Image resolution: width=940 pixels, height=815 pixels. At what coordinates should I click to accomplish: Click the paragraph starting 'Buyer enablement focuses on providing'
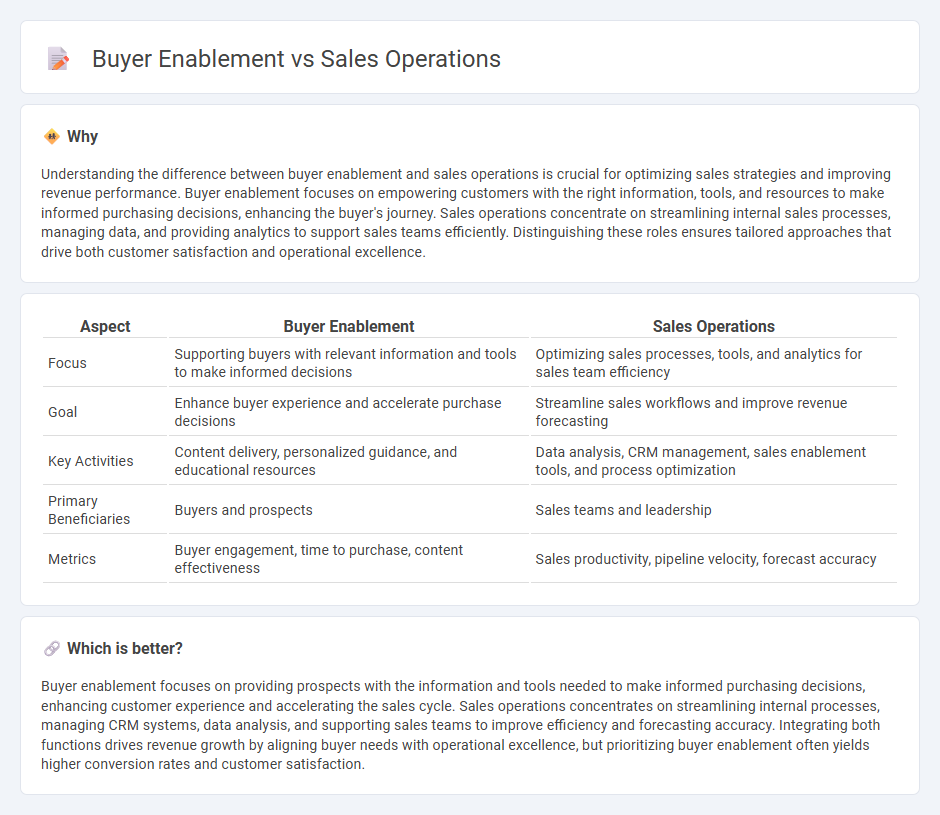460,725
